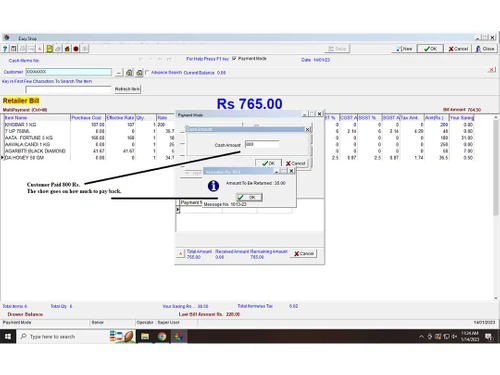Viewport: 500px width, 375px height.
Task: Click the Retailer Bill label
Action: pyautogui.click(x=21, y=101)
